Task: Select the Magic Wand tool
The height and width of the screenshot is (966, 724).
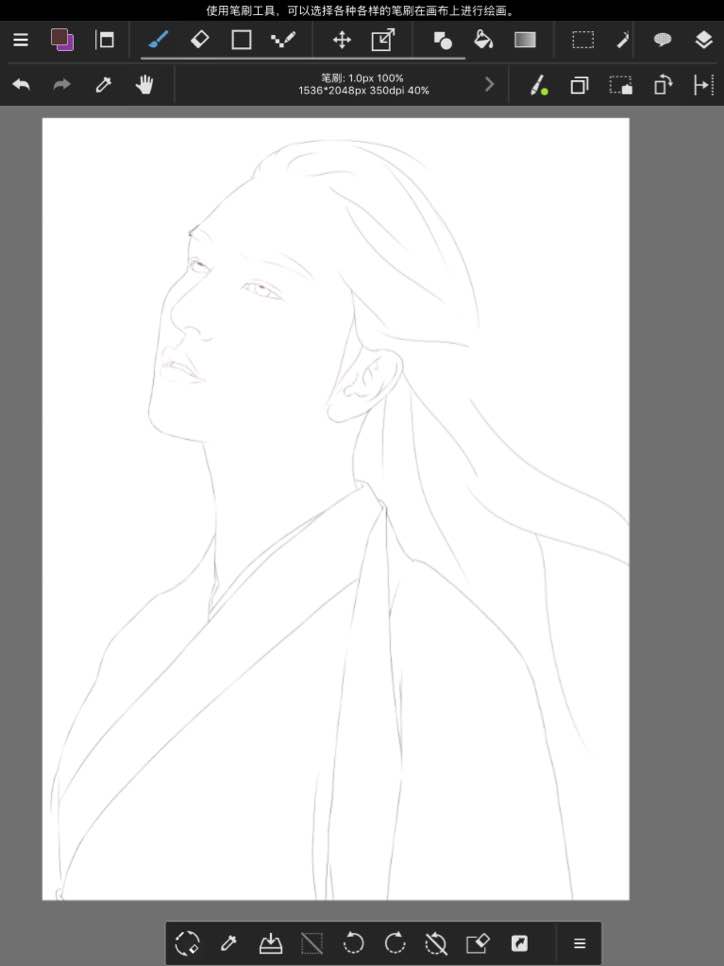Action: tap(623, 40)
